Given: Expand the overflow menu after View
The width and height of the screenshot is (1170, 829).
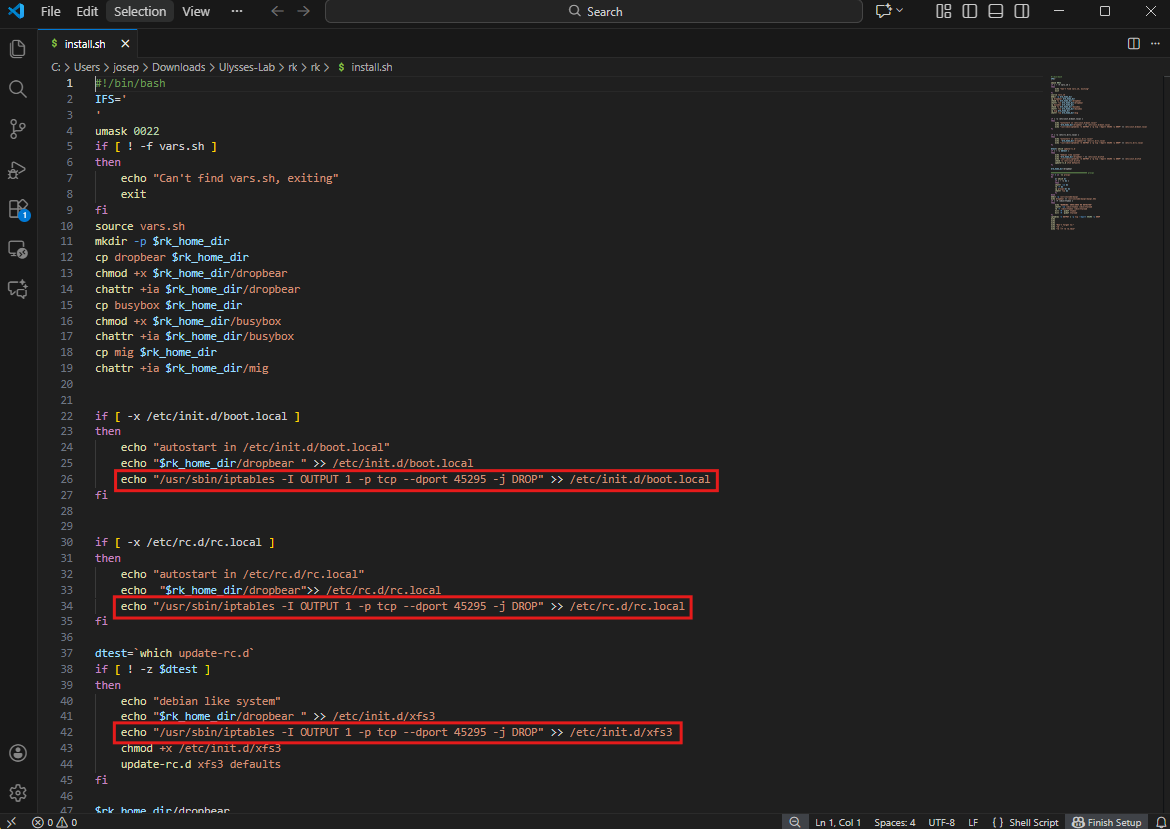Looking at the screenshot, I should 236,11.
